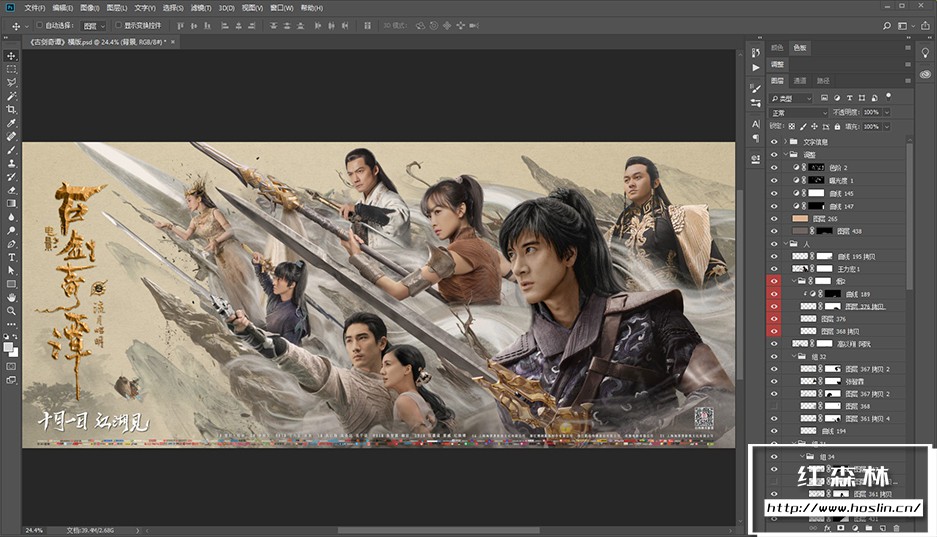937x537 pixels.
Task: Collapse the 调整 layer group
Action: tap(785, 155)
